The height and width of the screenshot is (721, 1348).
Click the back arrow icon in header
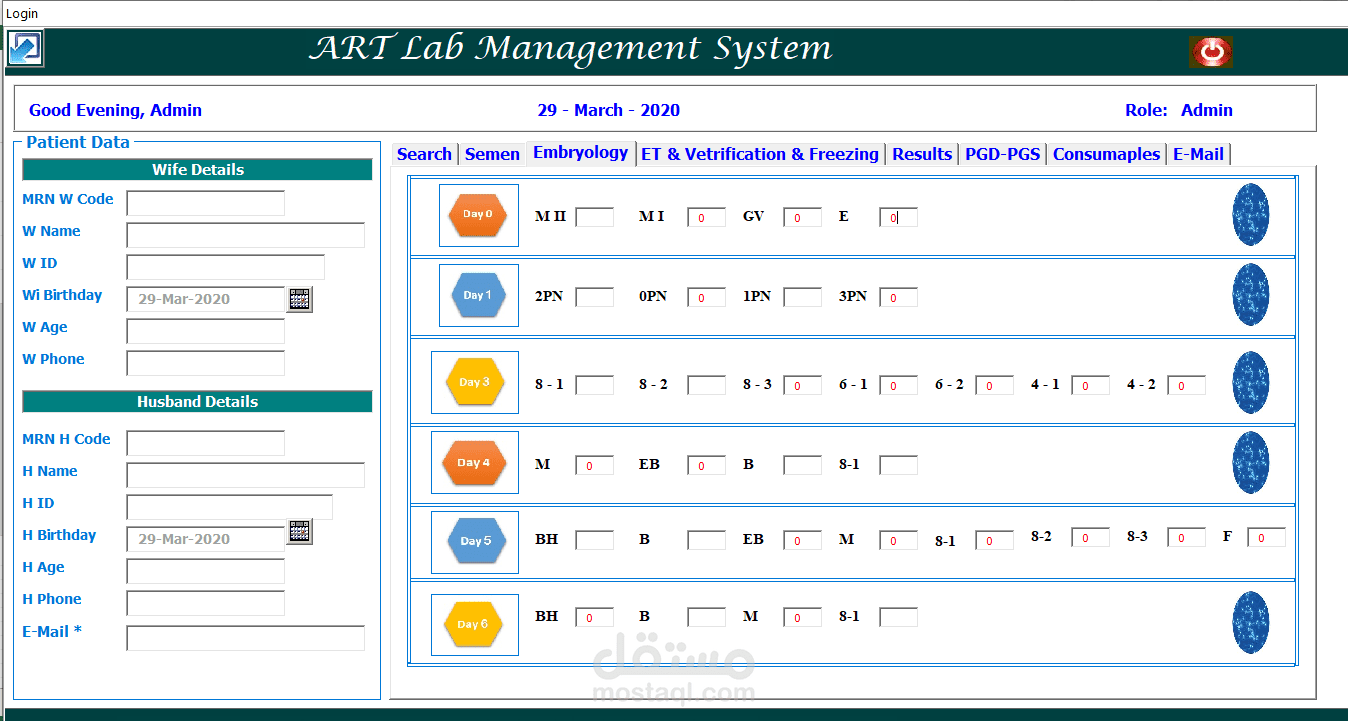coord(25,48)
